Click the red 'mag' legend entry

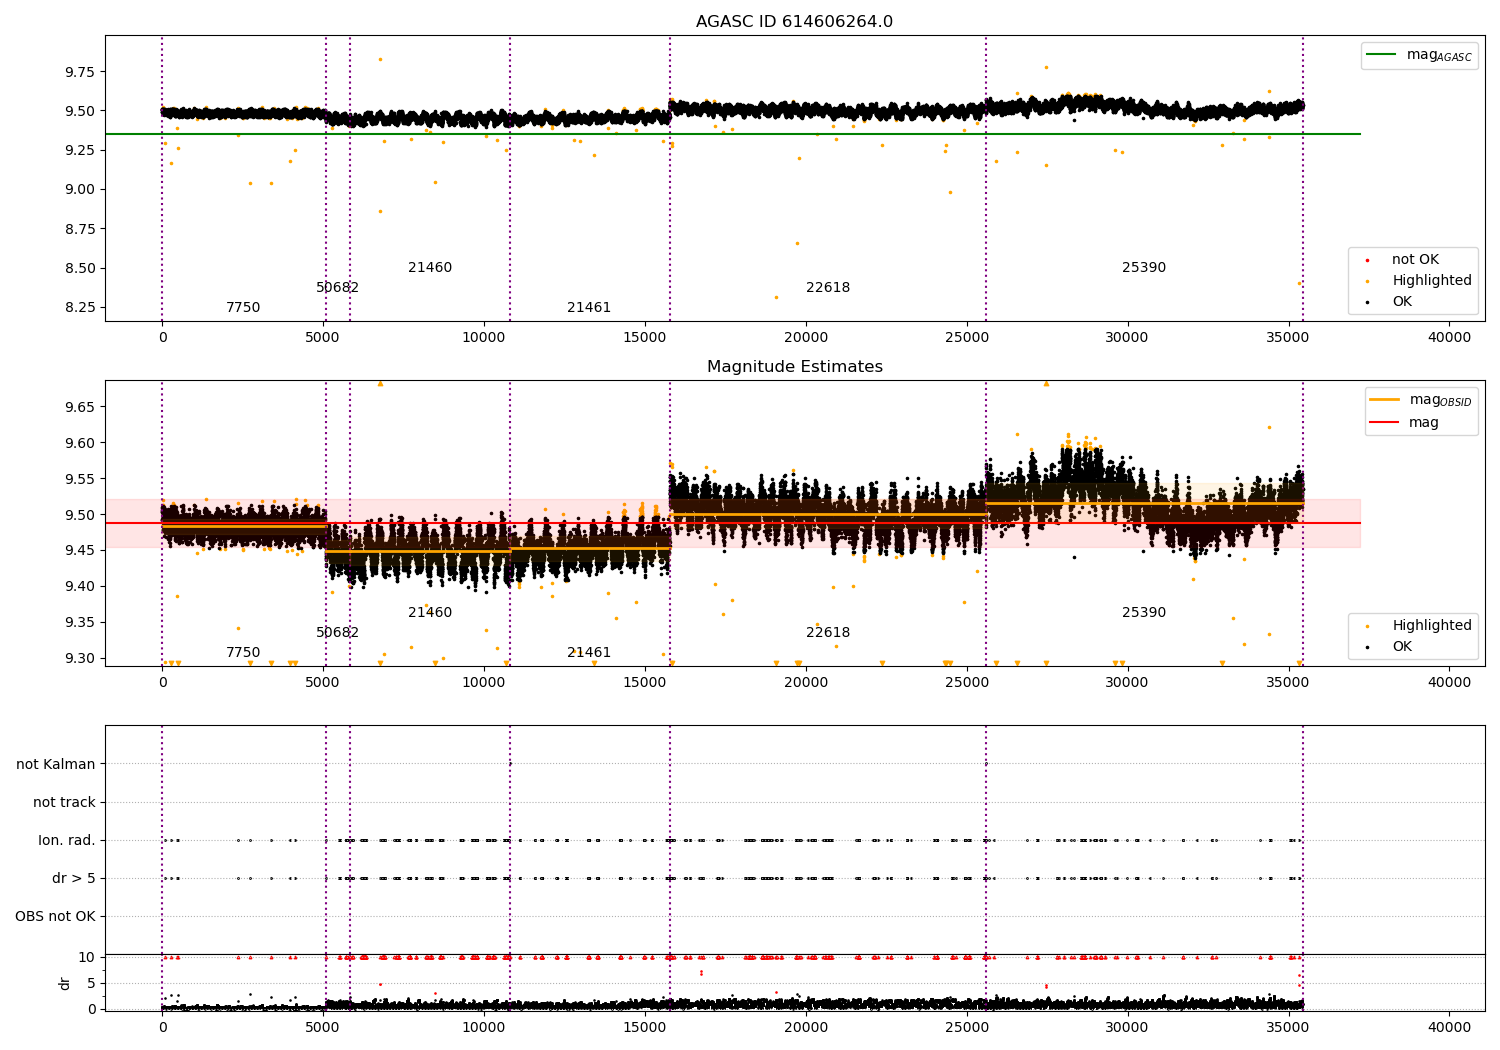(x=1404, y=423)
